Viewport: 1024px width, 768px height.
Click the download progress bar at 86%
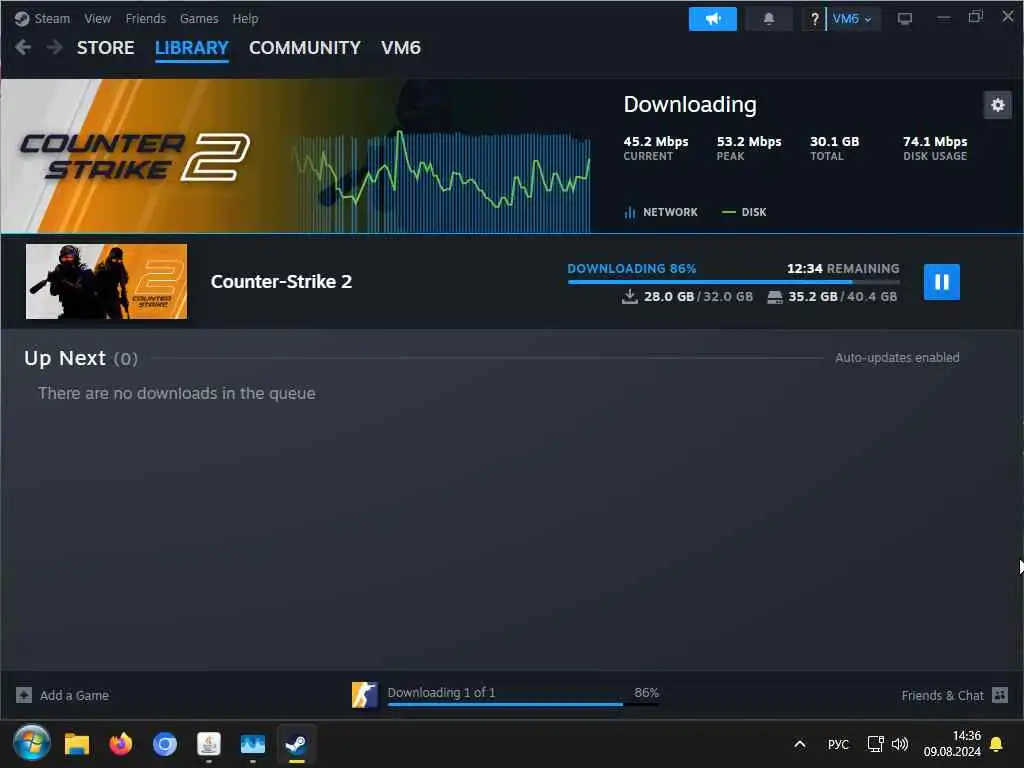click(733, 282)
